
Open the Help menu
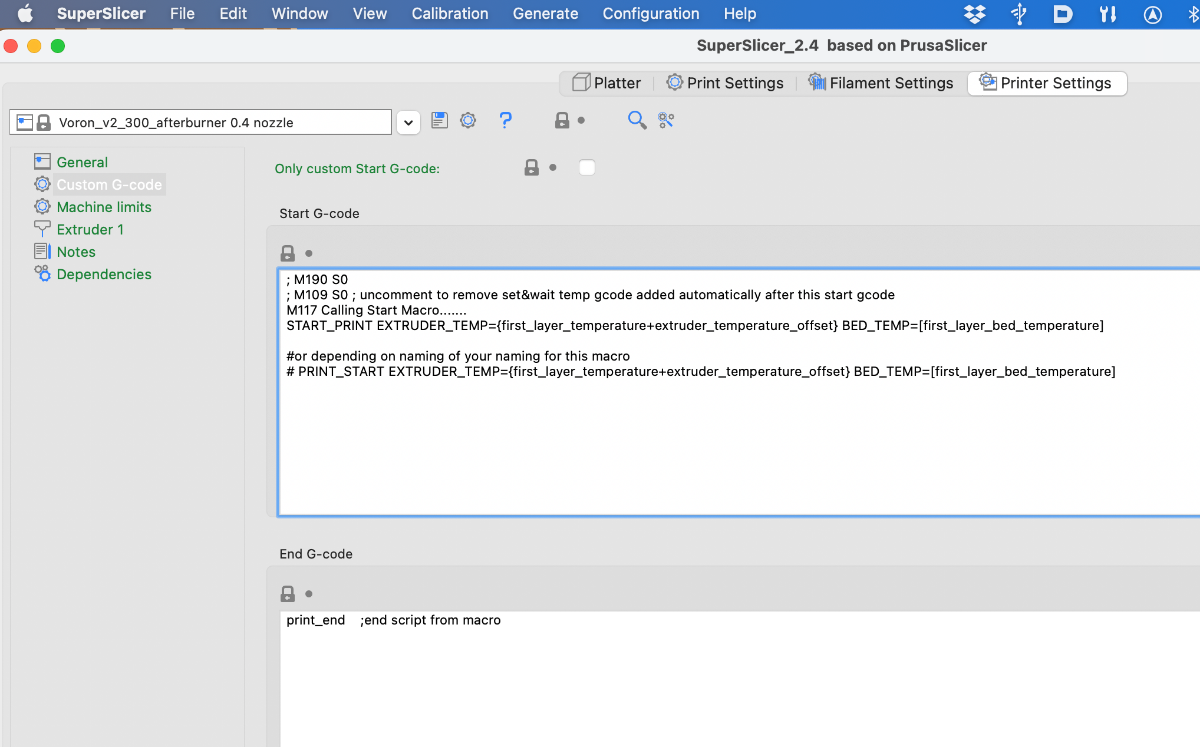coord(740,14)
